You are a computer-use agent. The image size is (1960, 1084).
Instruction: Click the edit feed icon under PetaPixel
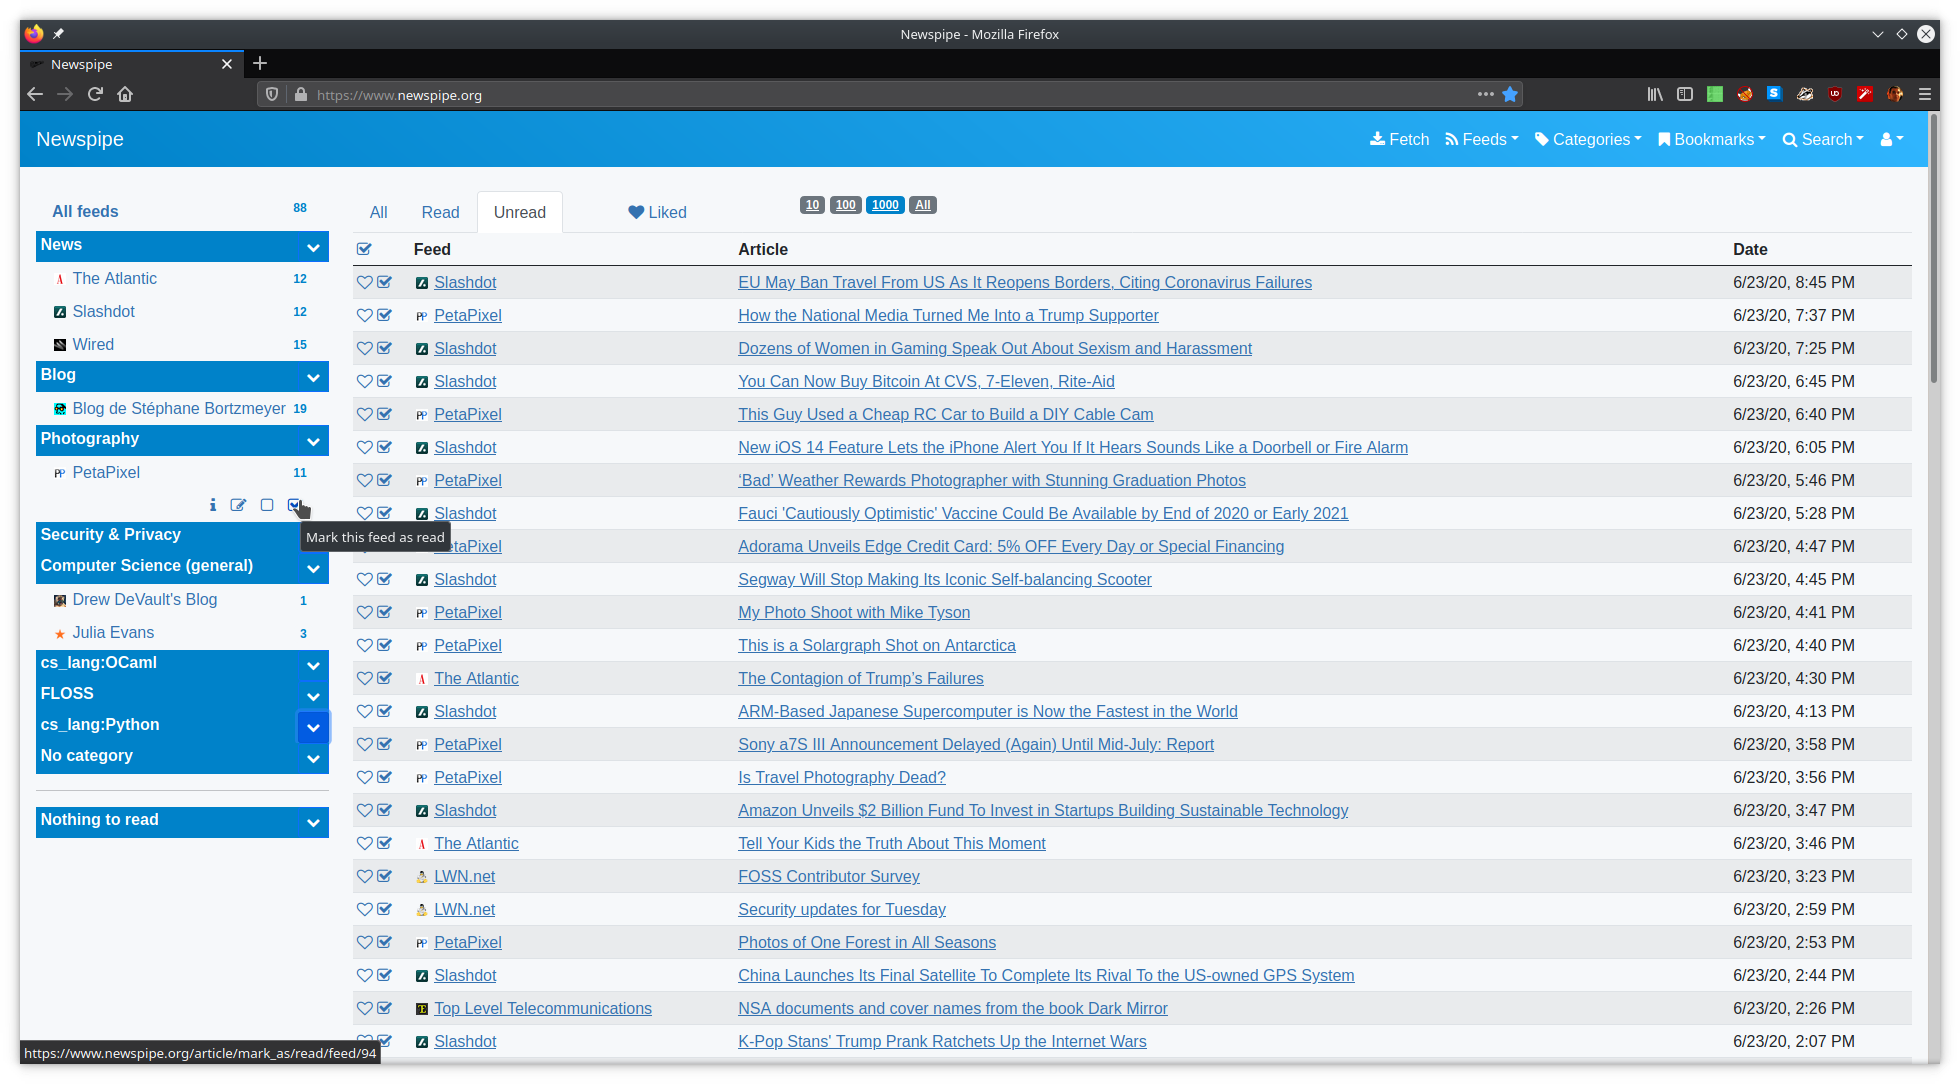pos(238,506)
